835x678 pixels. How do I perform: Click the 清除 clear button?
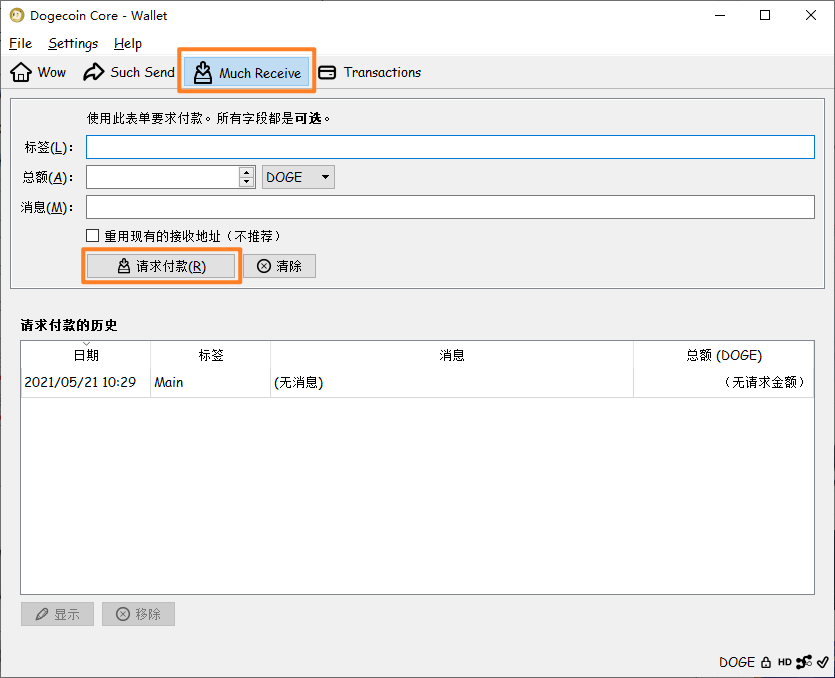[280, 266]
